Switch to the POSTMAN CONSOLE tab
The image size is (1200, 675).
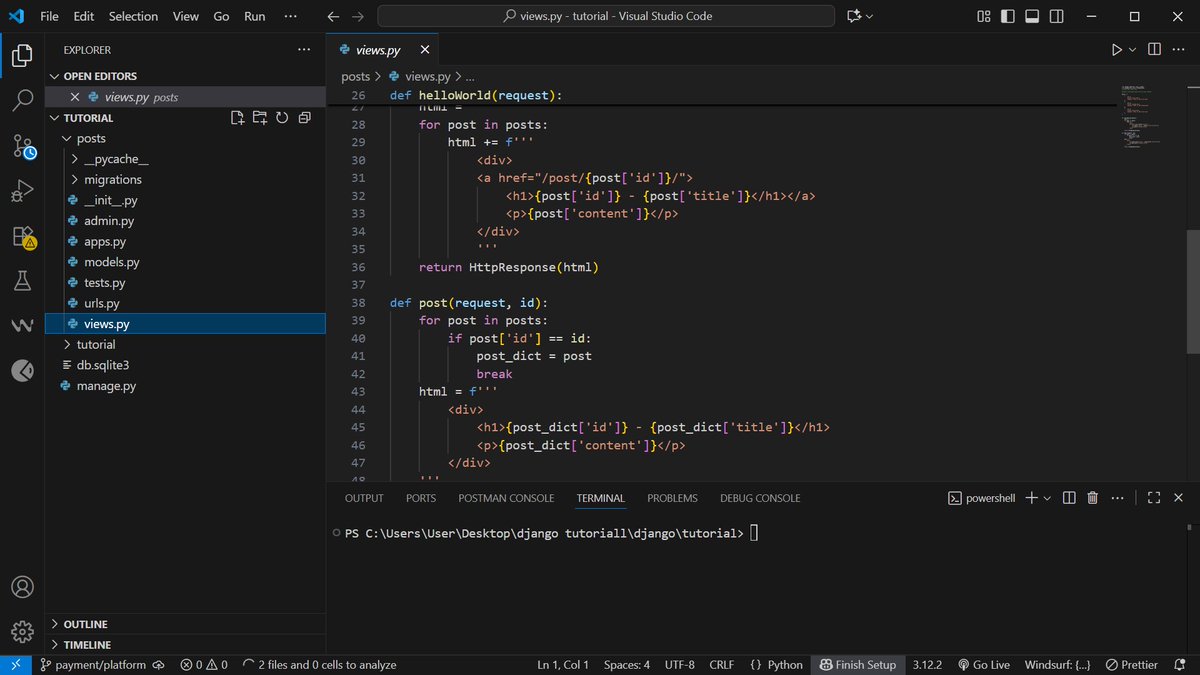pyautogui.click(x=506, y=498)
